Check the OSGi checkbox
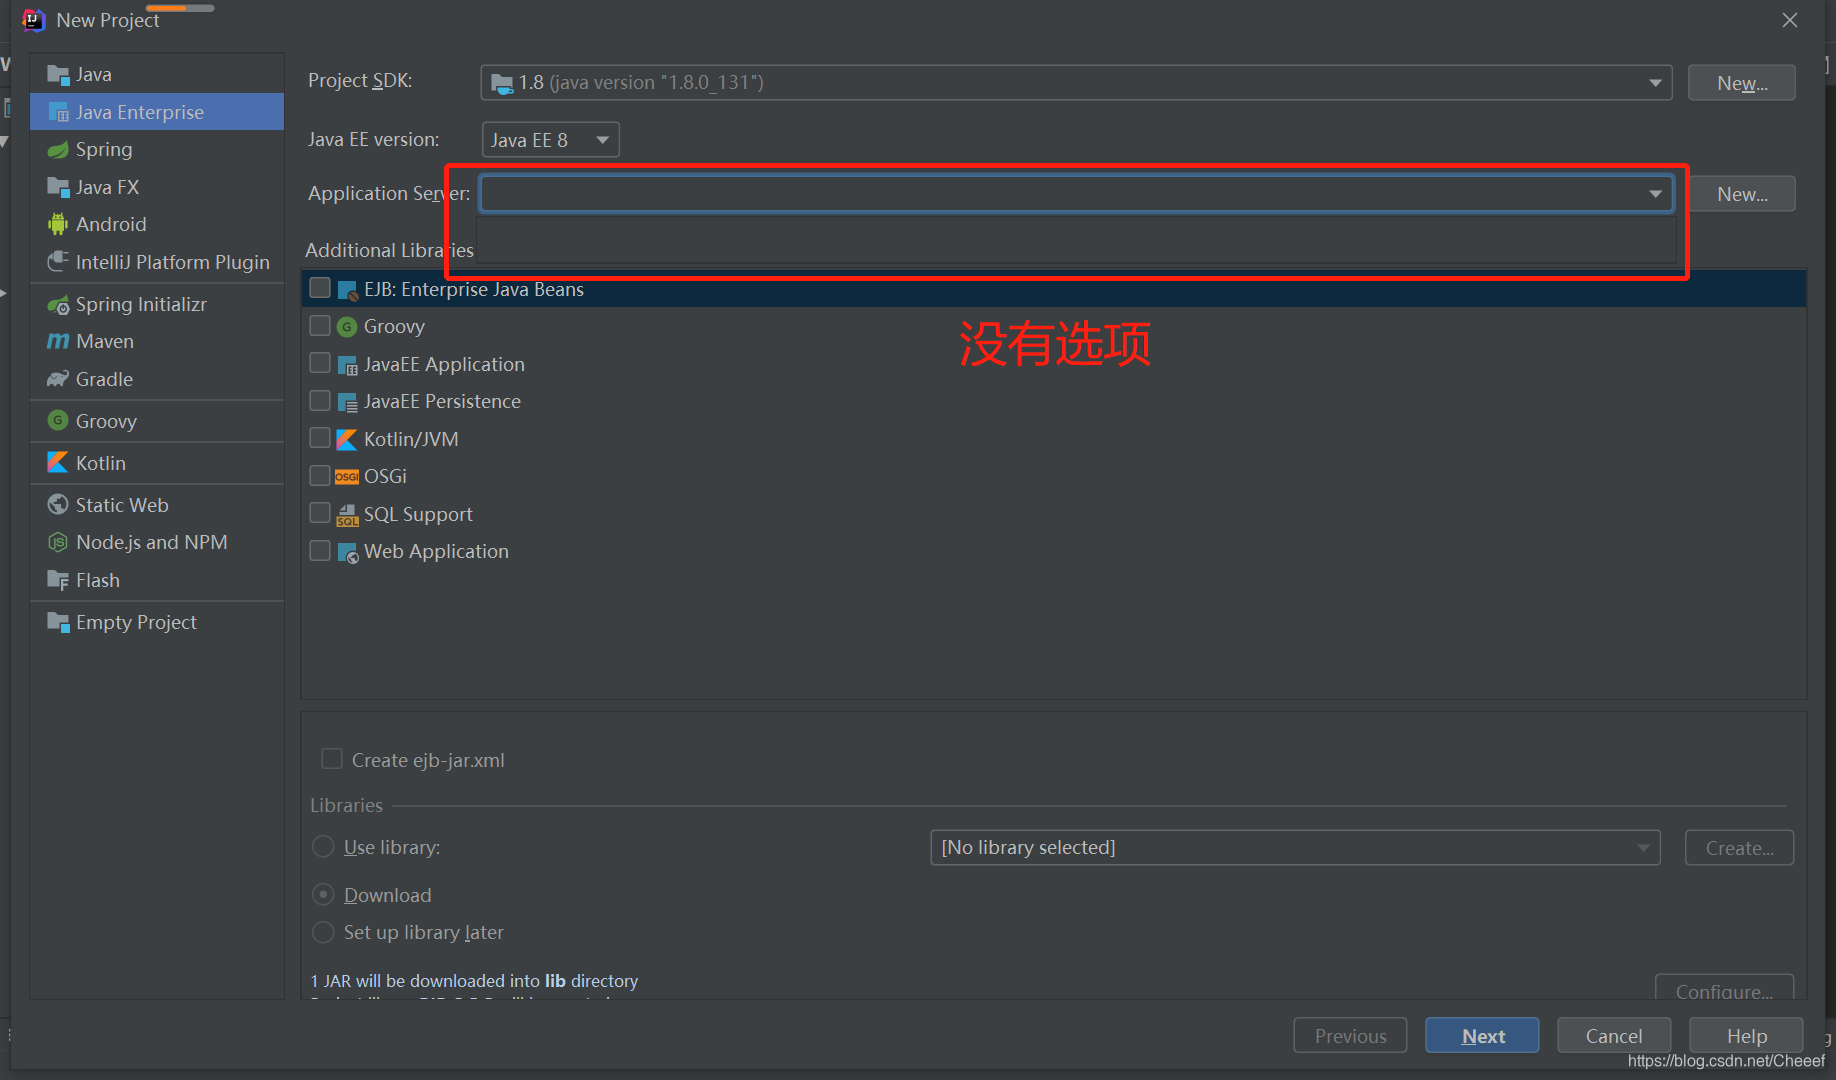 tap(320, 475)
